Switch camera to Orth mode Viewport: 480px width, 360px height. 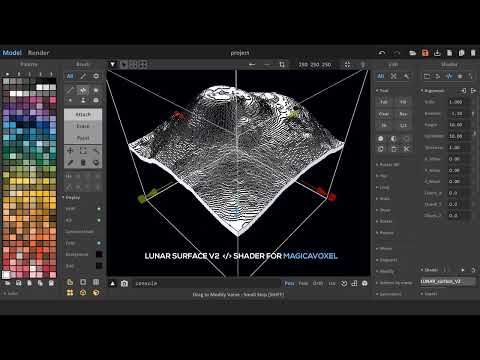318,283
